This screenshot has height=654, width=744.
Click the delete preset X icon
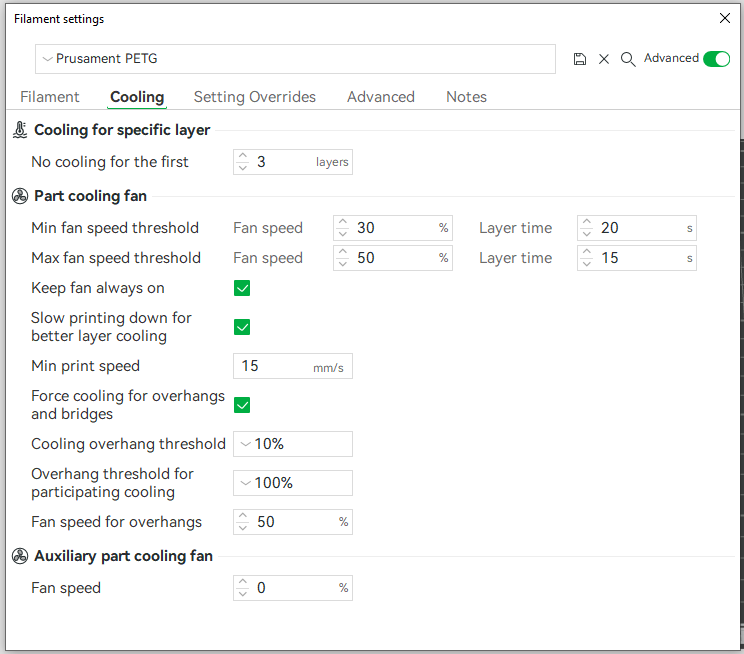(604, 59)
